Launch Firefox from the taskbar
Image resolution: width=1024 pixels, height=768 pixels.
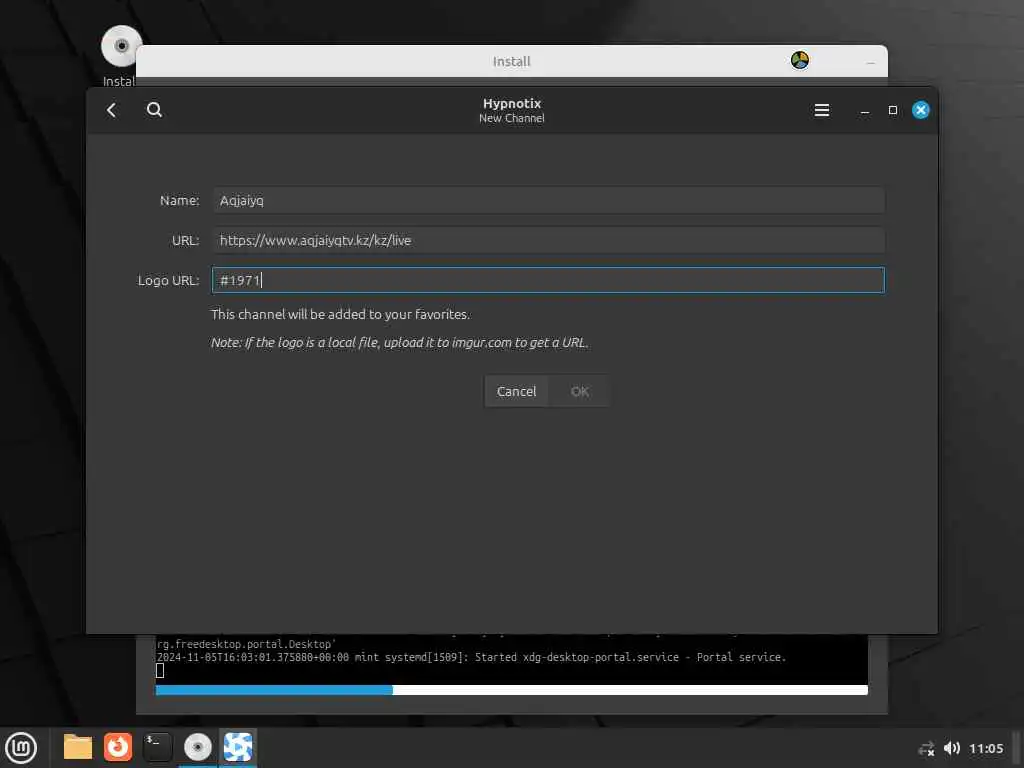[x=118, y=747]
